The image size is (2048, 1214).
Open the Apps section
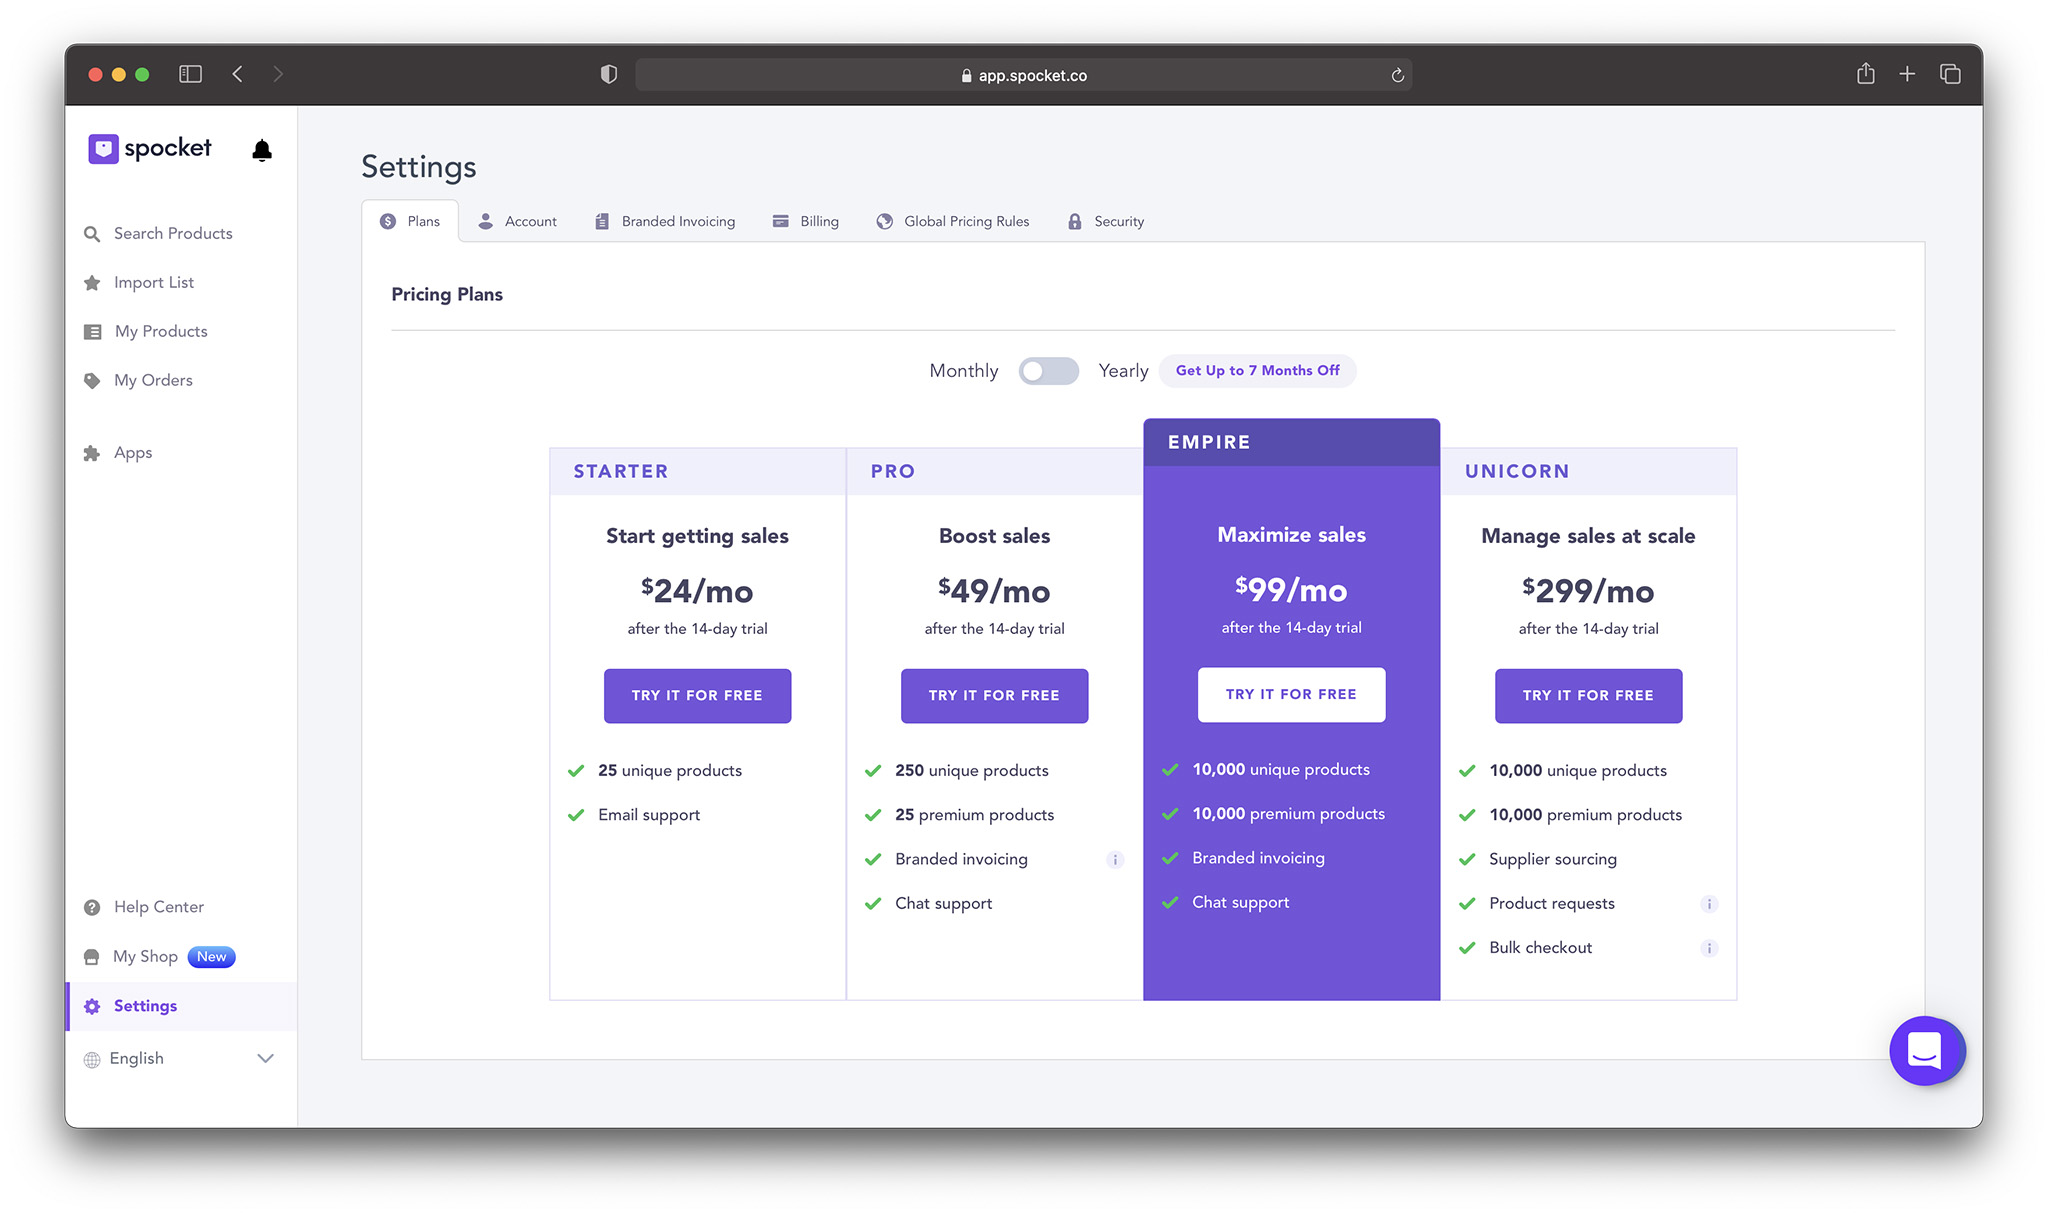click(x=132, y=452)
